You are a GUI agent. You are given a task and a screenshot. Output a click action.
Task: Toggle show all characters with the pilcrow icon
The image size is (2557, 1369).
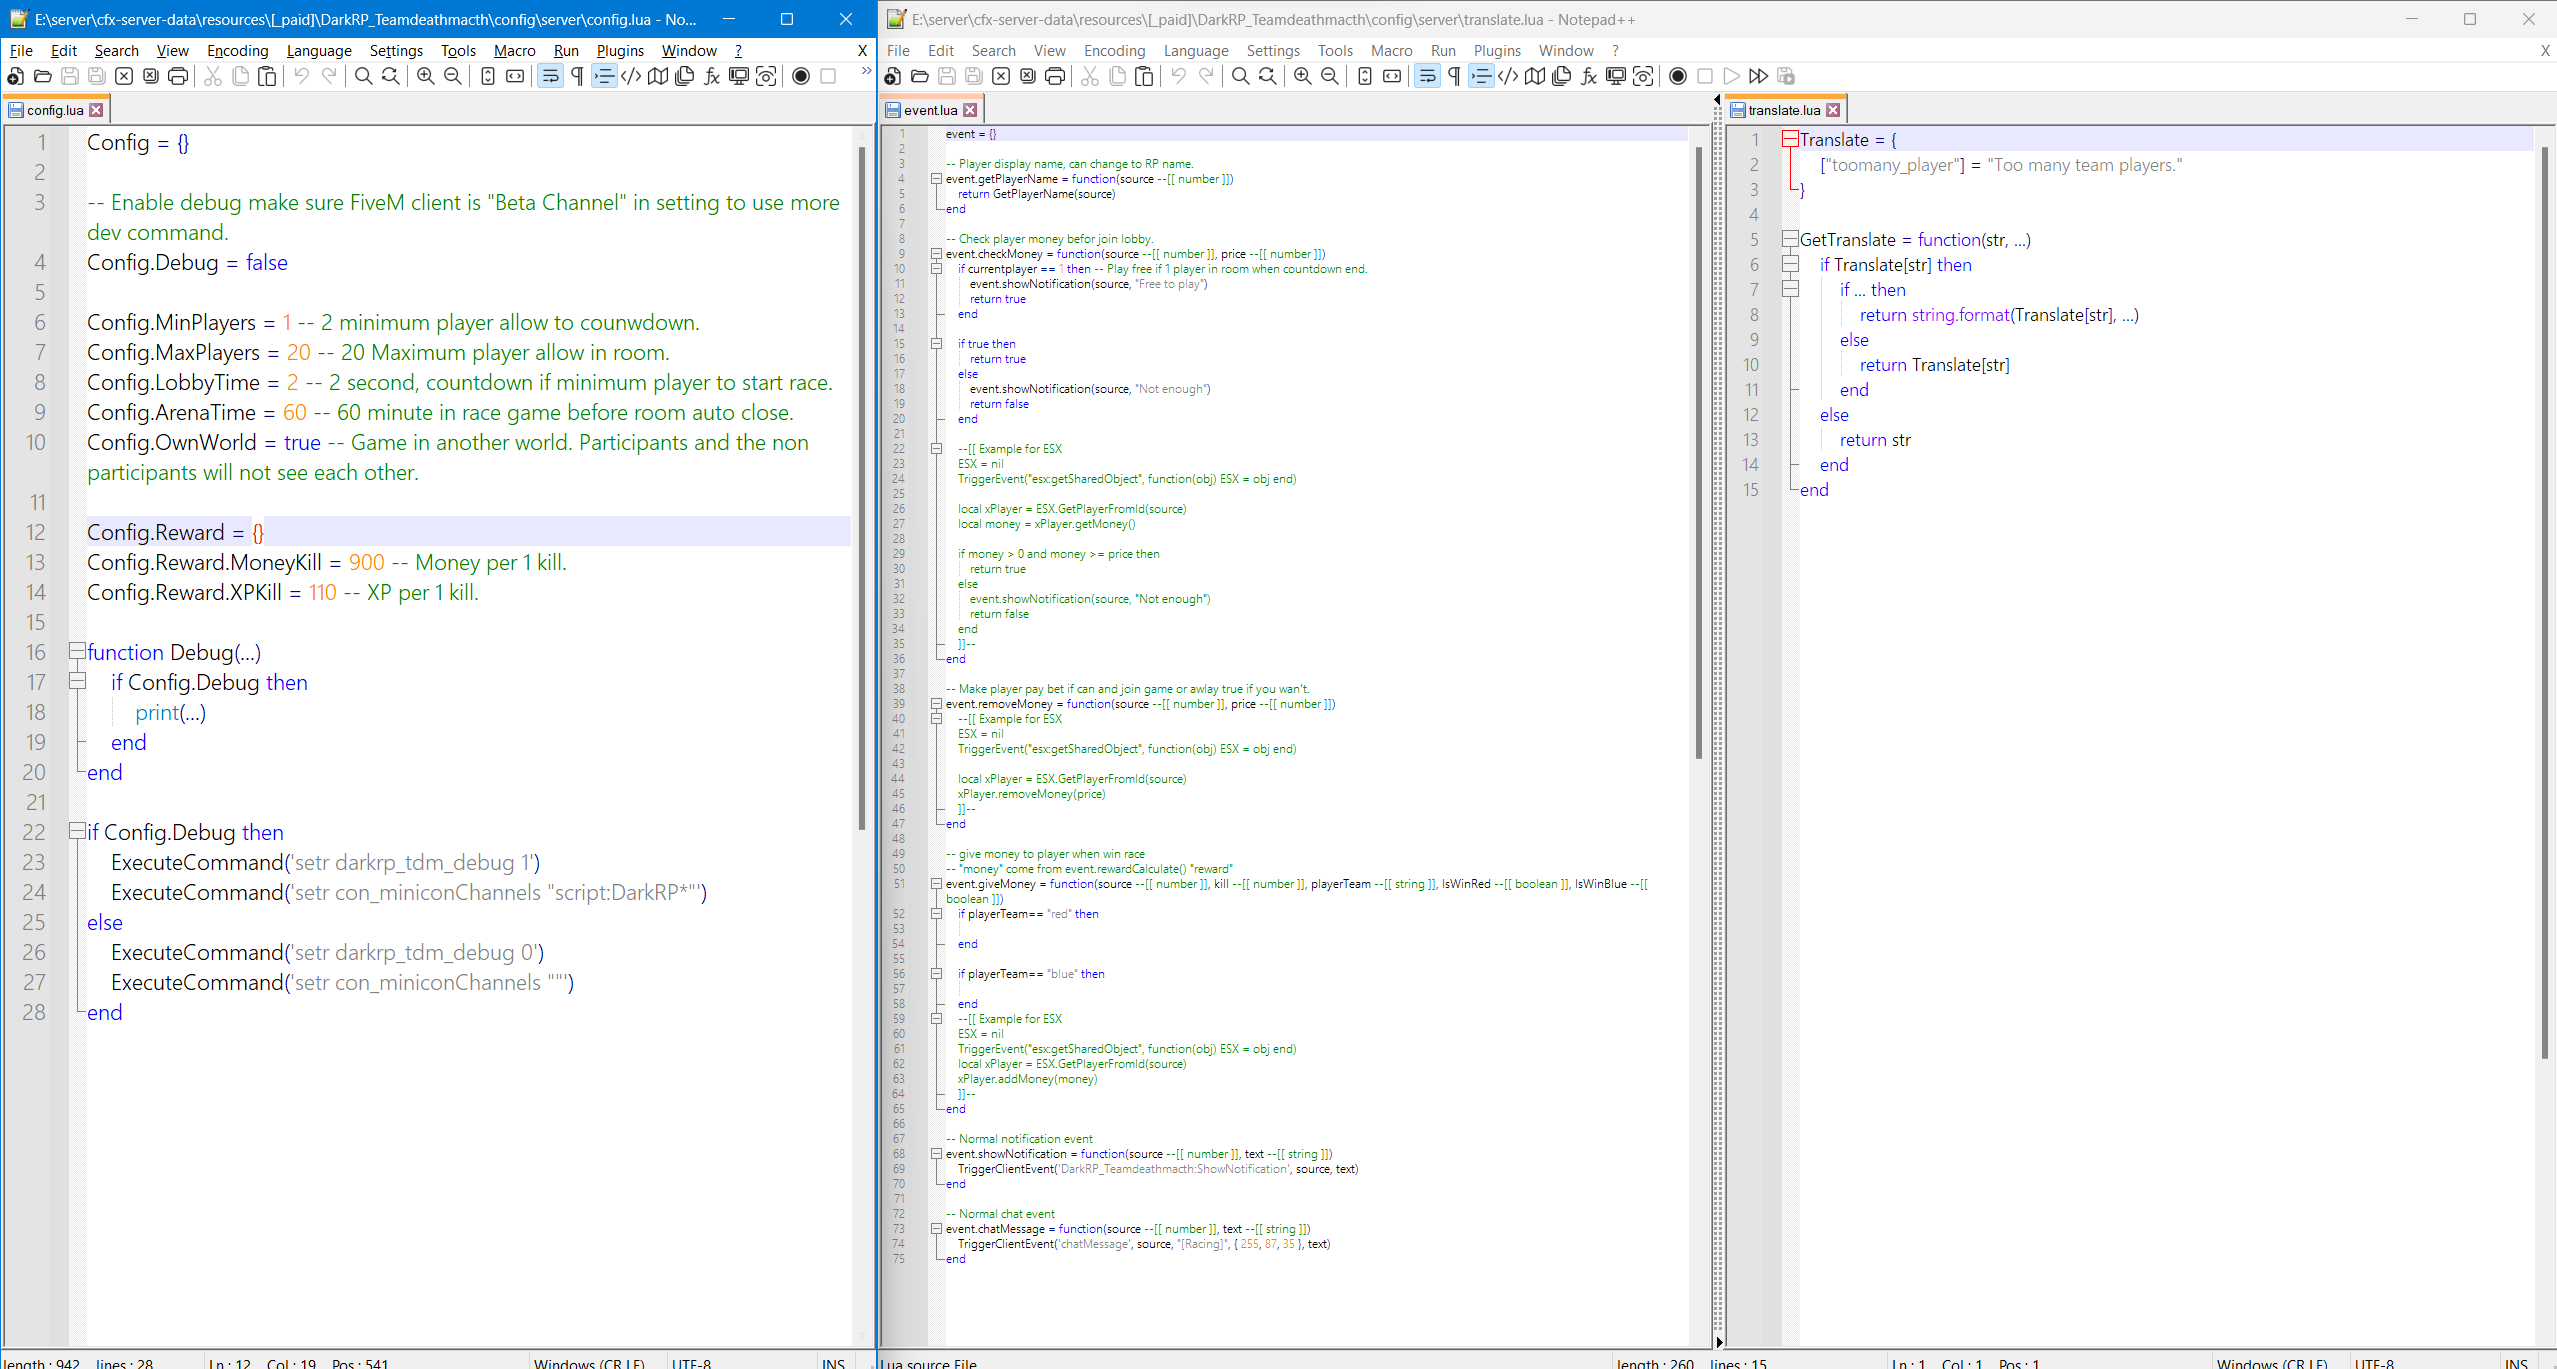577,76
